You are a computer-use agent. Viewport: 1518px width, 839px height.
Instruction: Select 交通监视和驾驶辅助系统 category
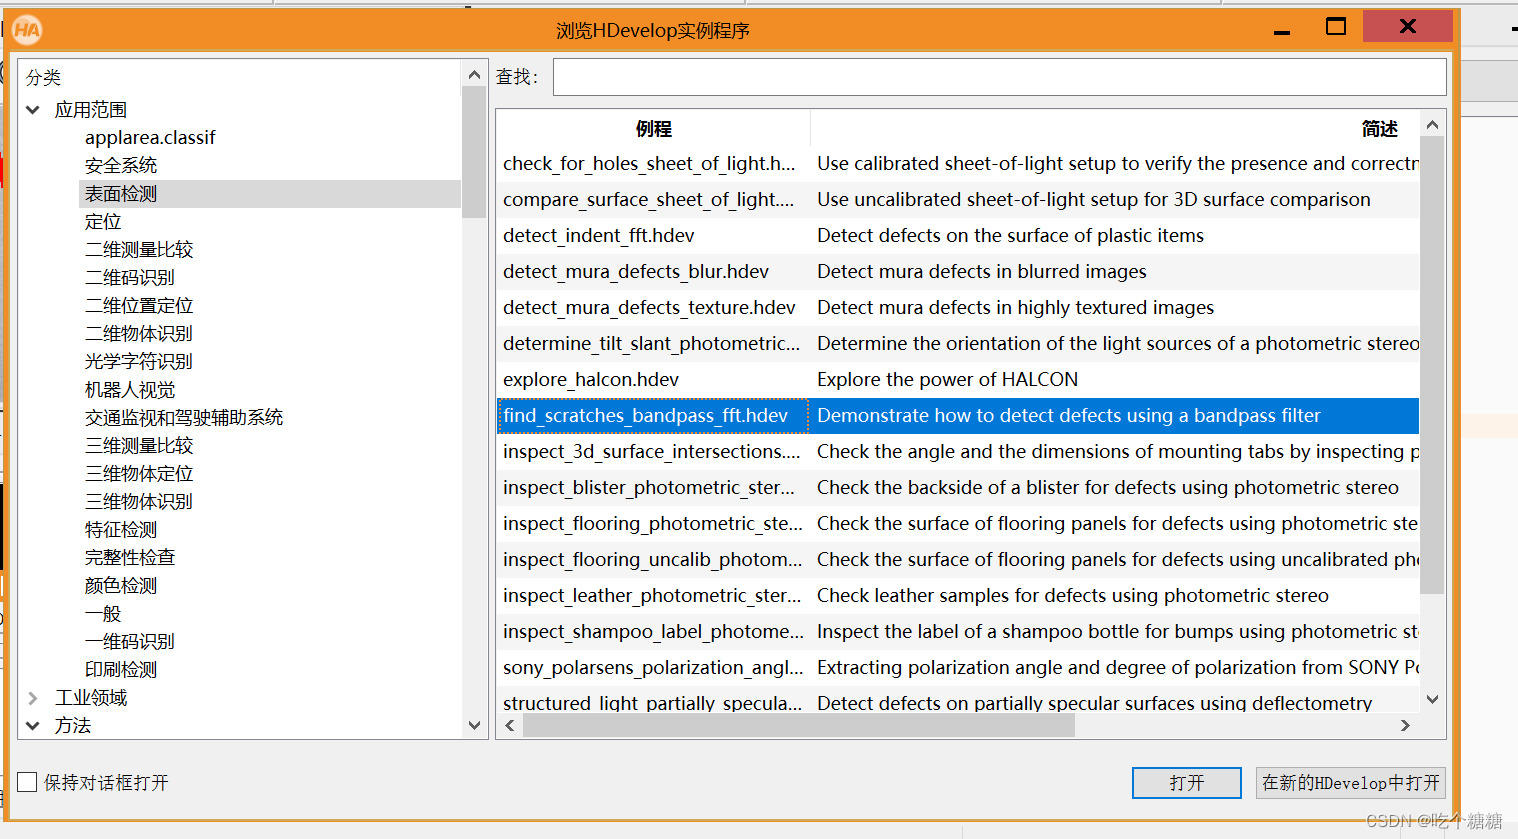point(184,418)
